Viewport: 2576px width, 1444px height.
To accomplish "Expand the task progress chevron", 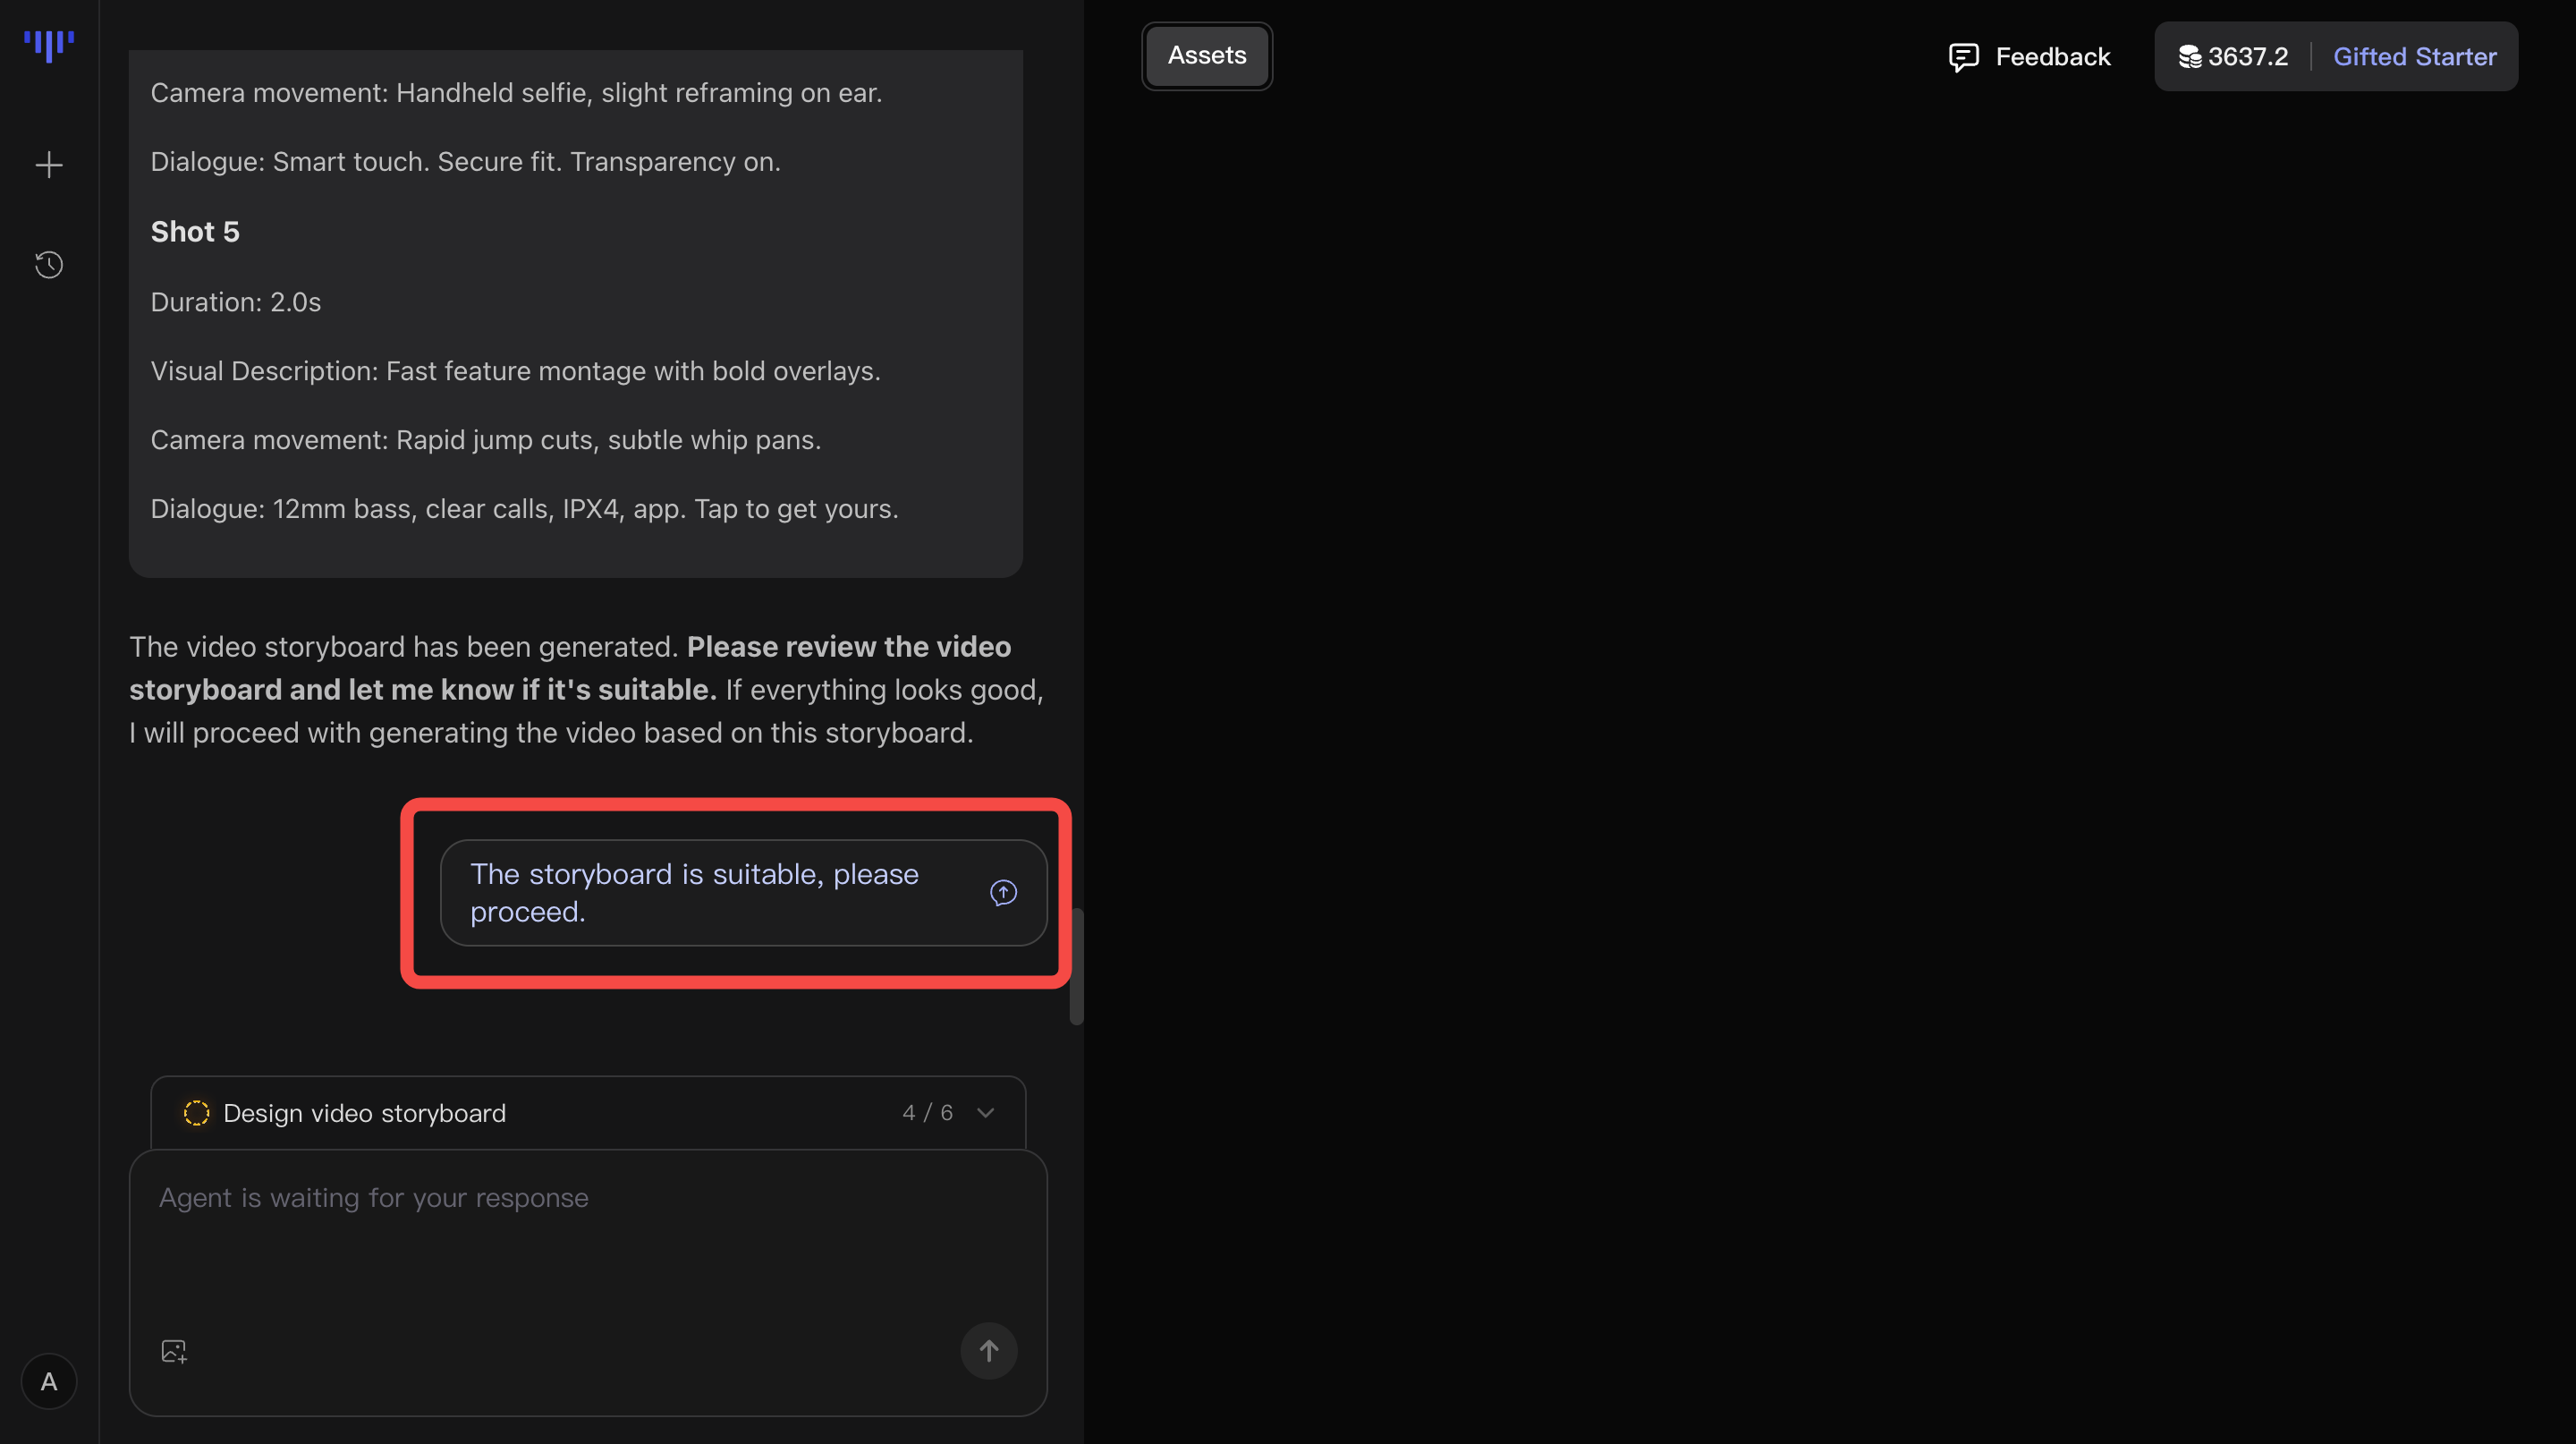I will (x=985, y=1113).
